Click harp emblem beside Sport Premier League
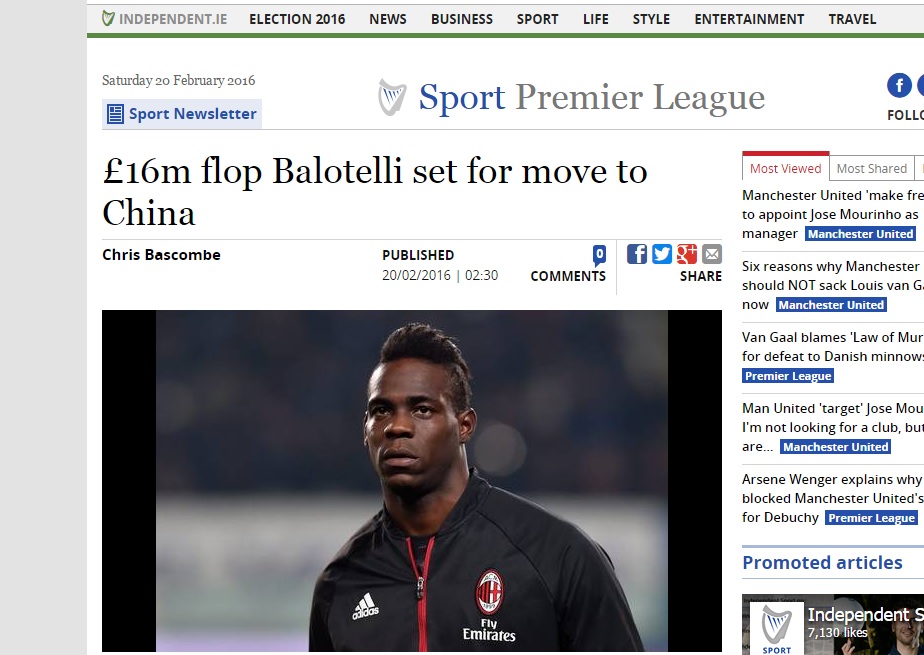The height and width of the screenshot is (655, 924). click(x=392, y=97)
